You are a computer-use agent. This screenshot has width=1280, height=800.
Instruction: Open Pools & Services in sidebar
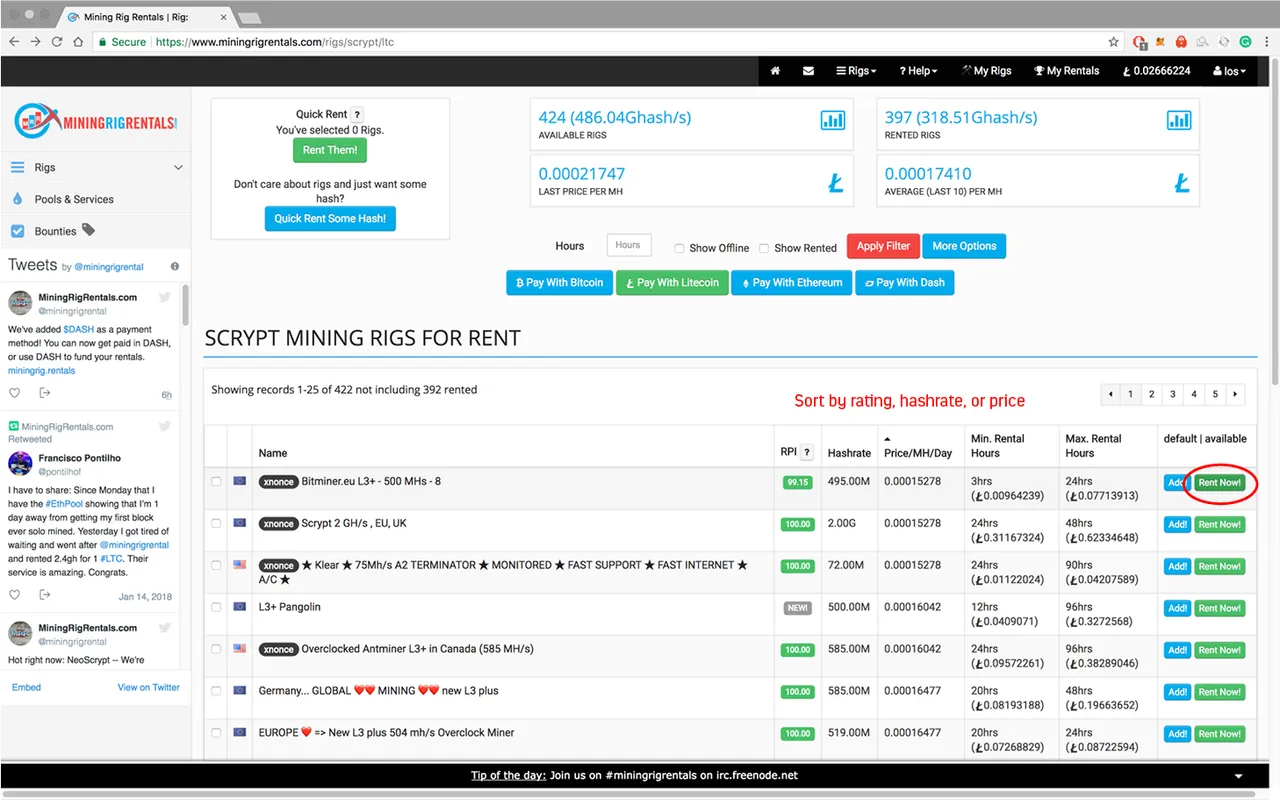coord(74,199)
